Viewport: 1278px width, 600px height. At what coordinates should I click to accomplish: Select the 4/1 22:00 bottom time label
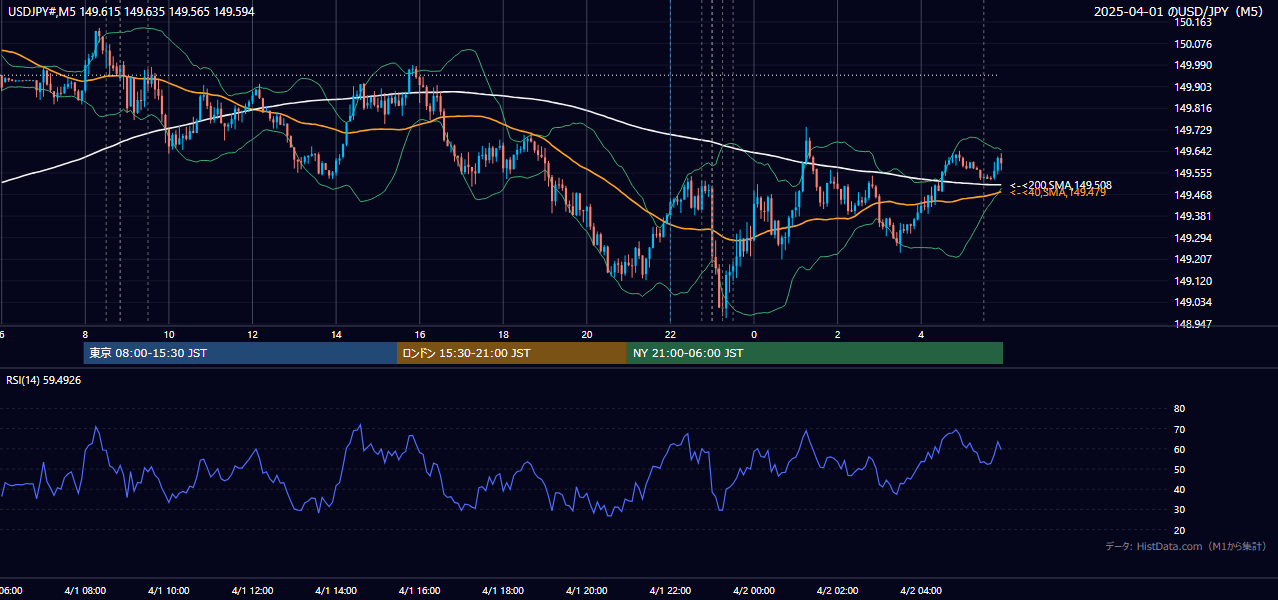coord(671,591)
